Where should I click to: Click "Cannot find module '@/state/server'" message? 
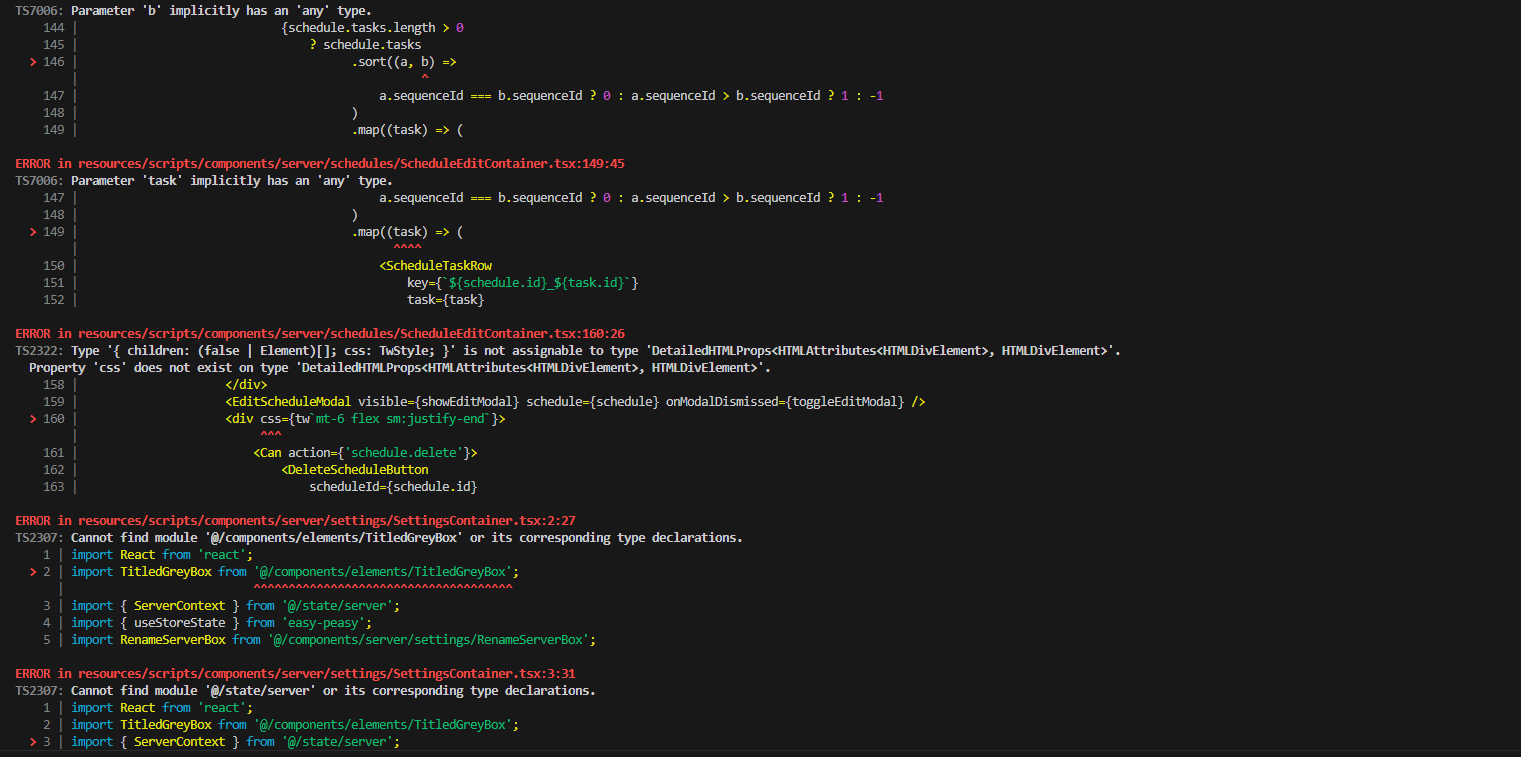pos(333,691)
